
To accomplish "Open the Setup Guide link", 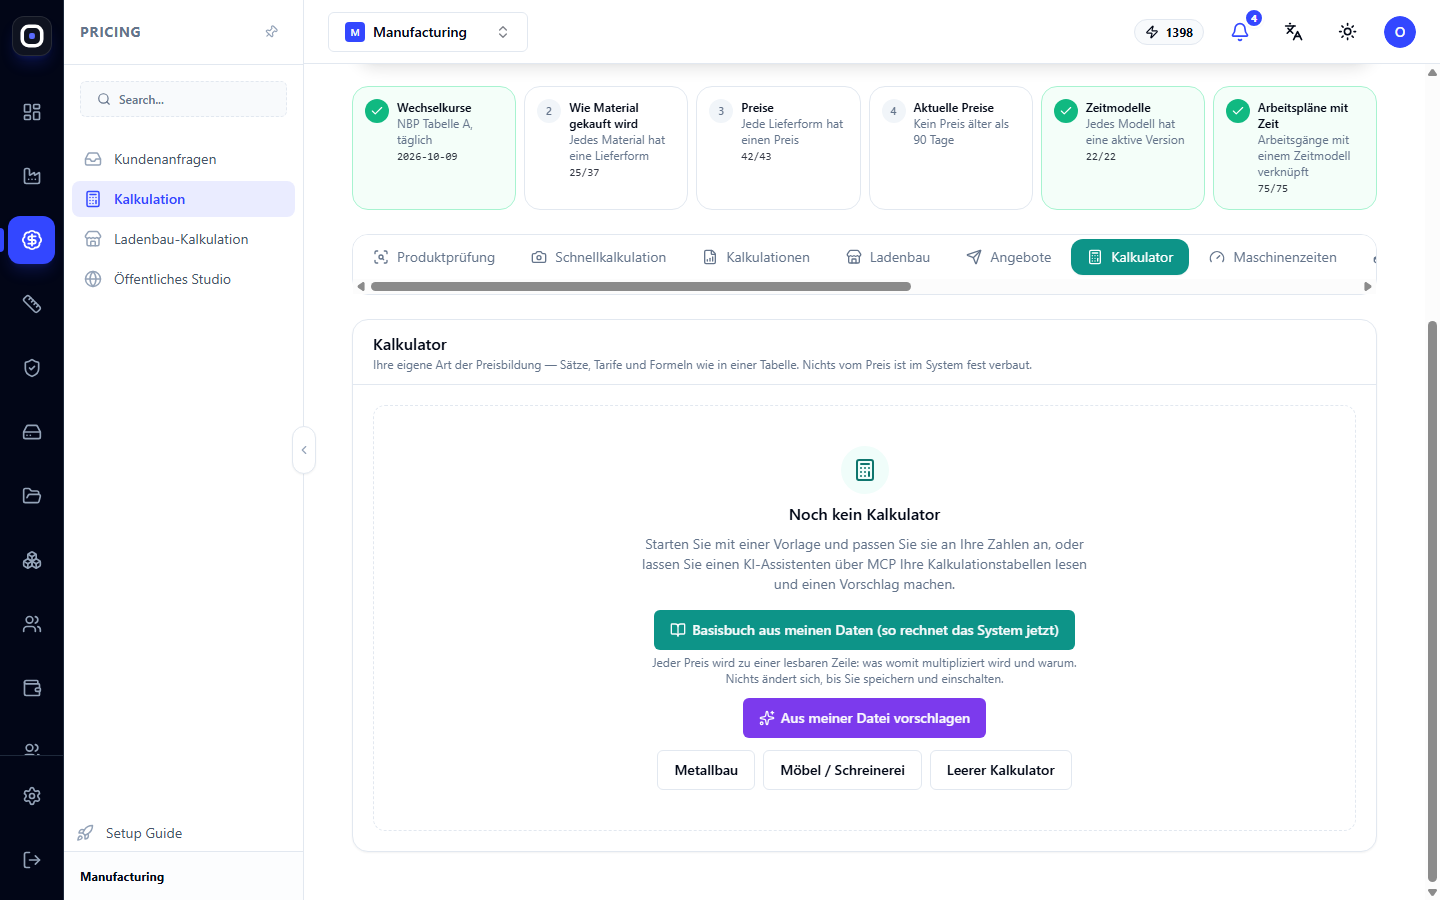I will pos(130,833).
